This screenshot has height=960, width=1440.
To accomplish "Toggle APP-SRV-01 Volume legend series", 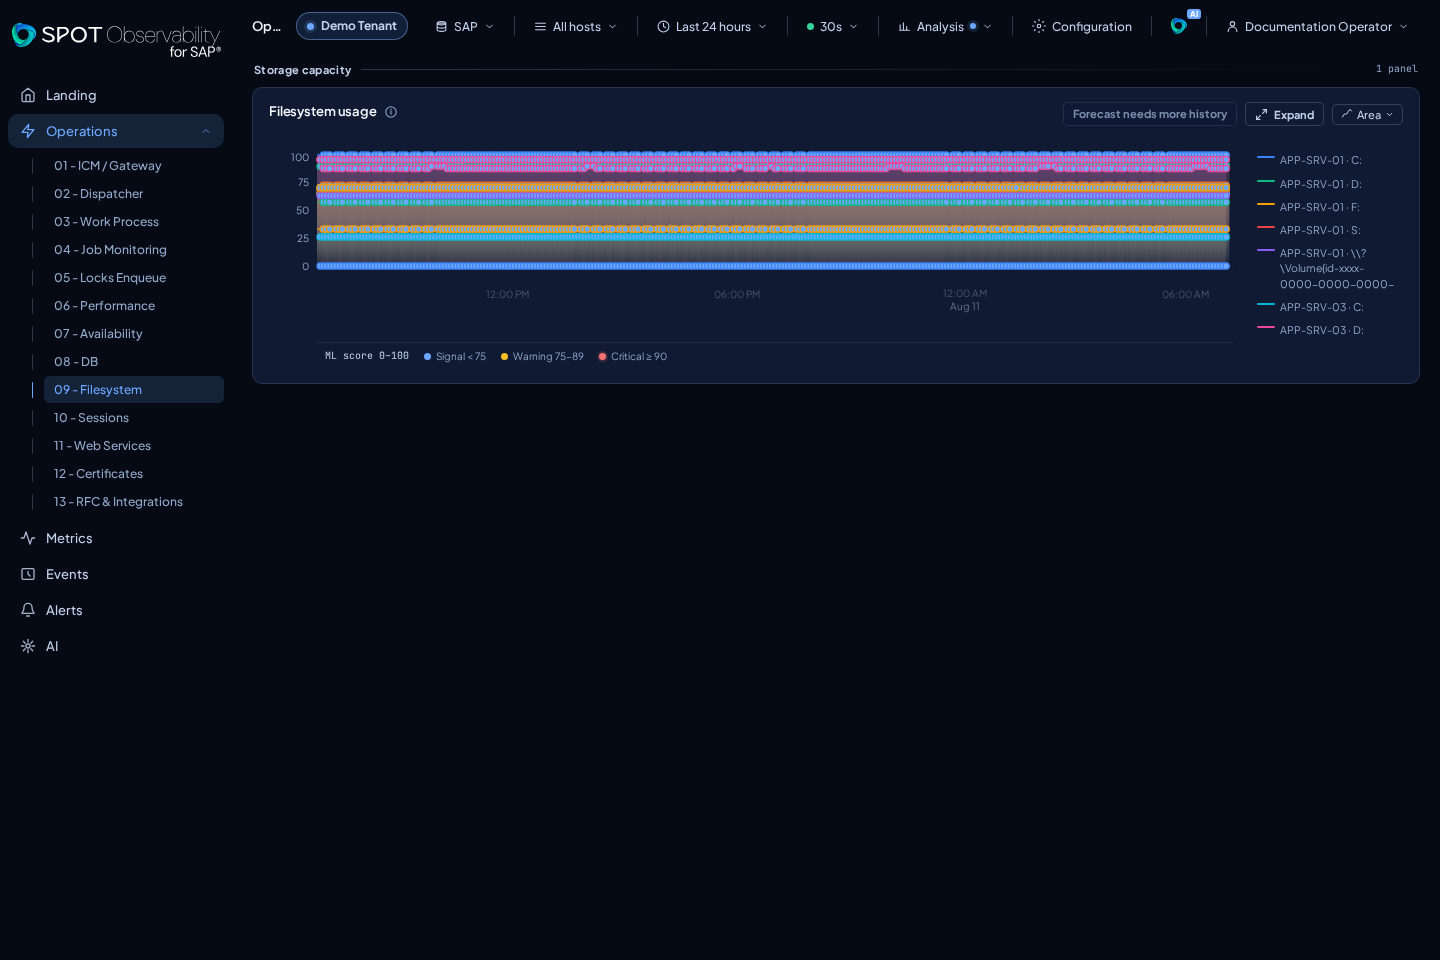I will (x=1326, y=269).
